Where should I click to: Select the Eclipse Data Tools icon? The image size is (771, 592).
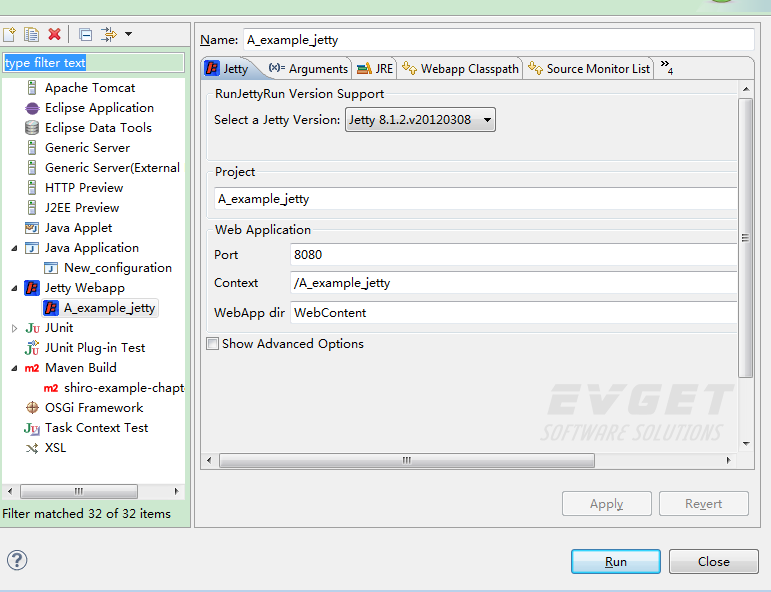coord(32,128)
